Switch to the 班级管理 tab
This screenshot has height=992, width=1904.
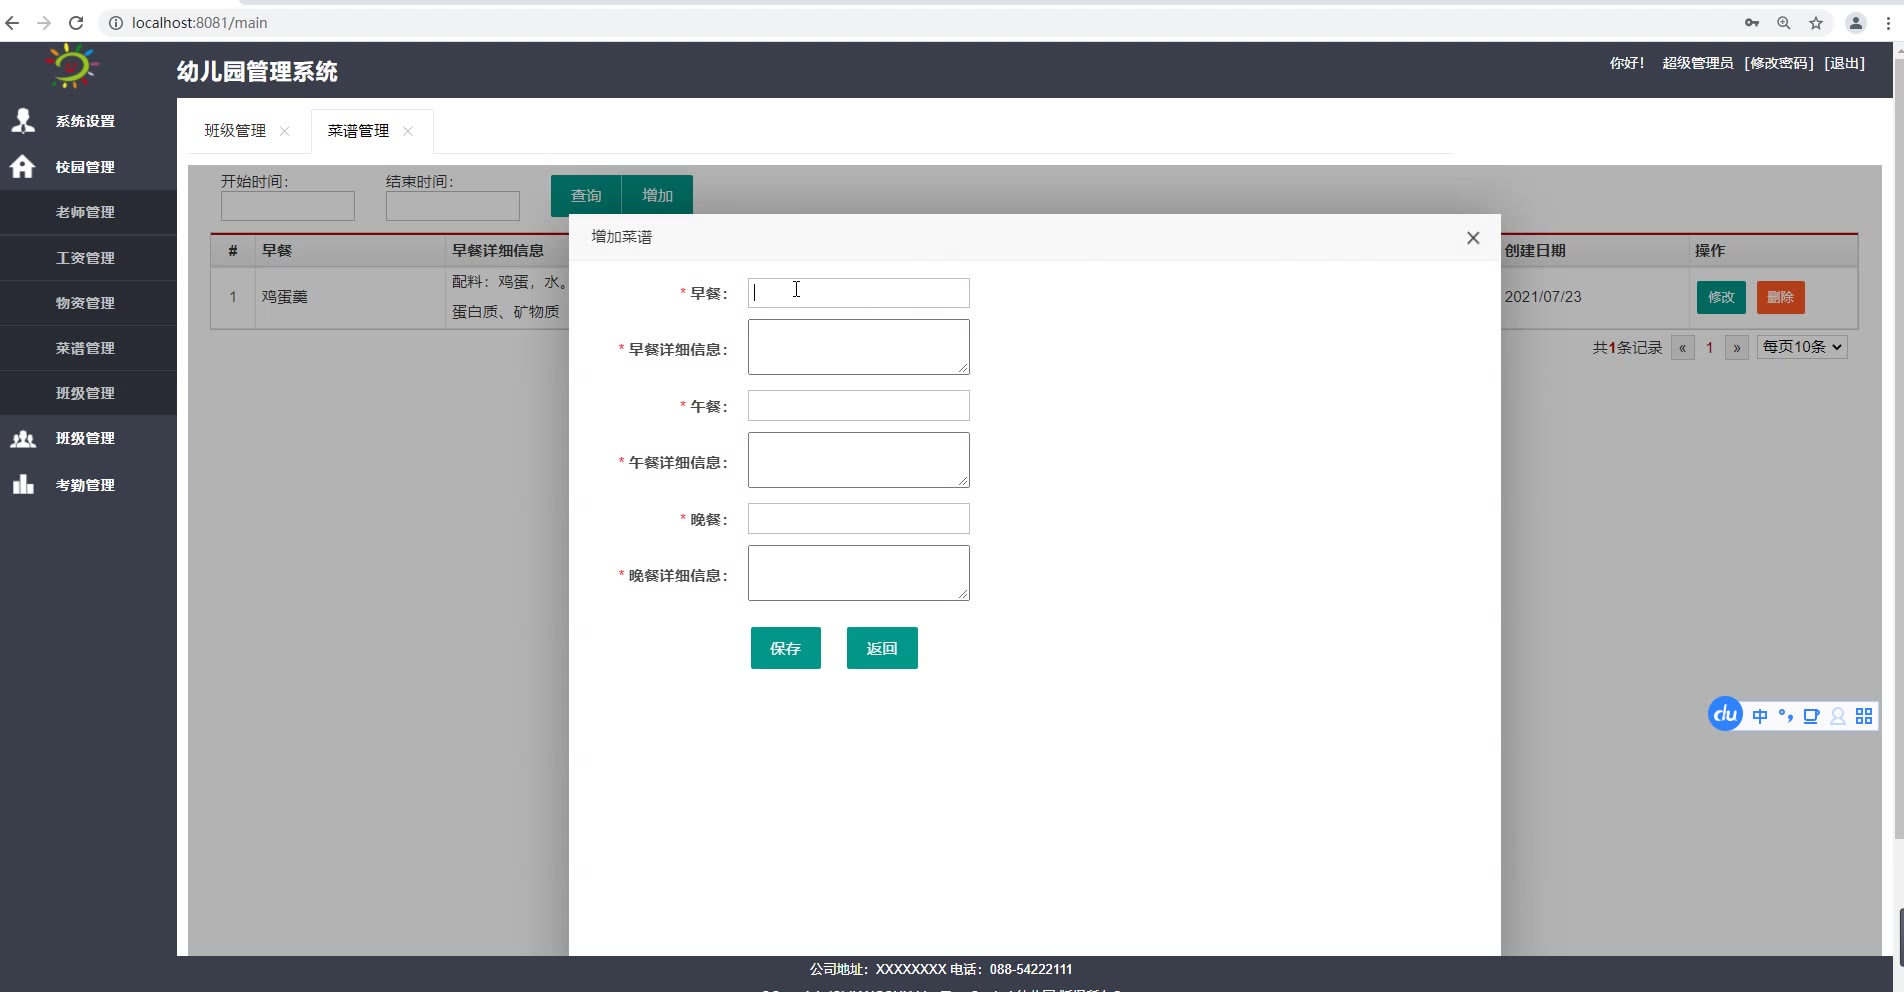235,131
